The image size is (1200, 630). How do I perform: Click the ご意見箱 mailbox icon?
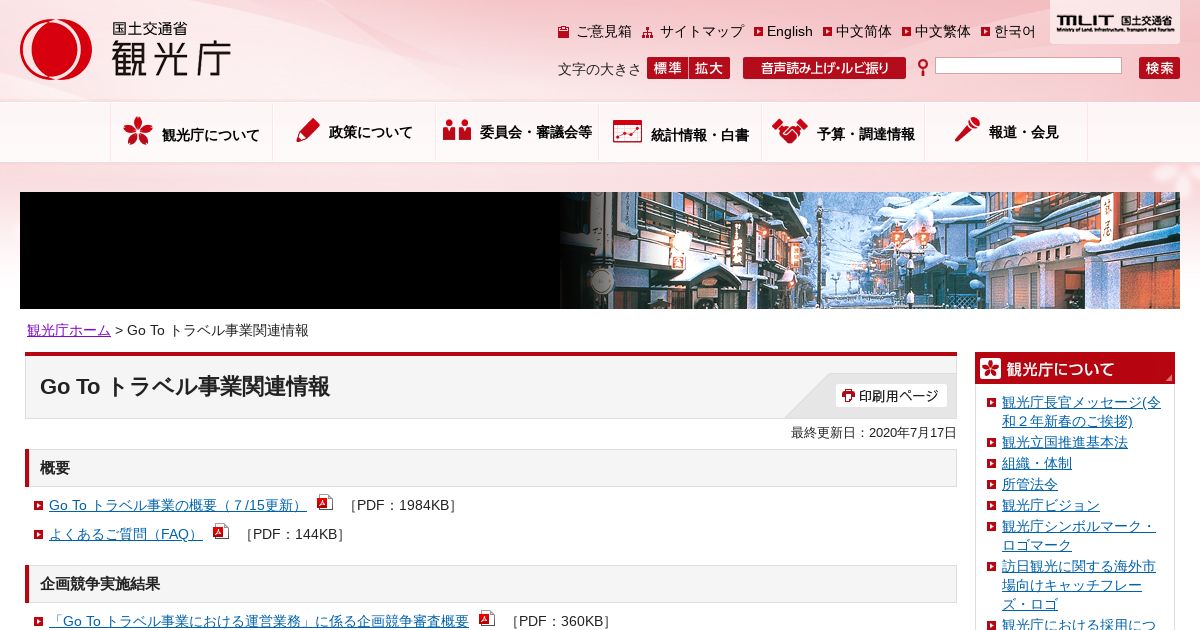coord(564,32)
